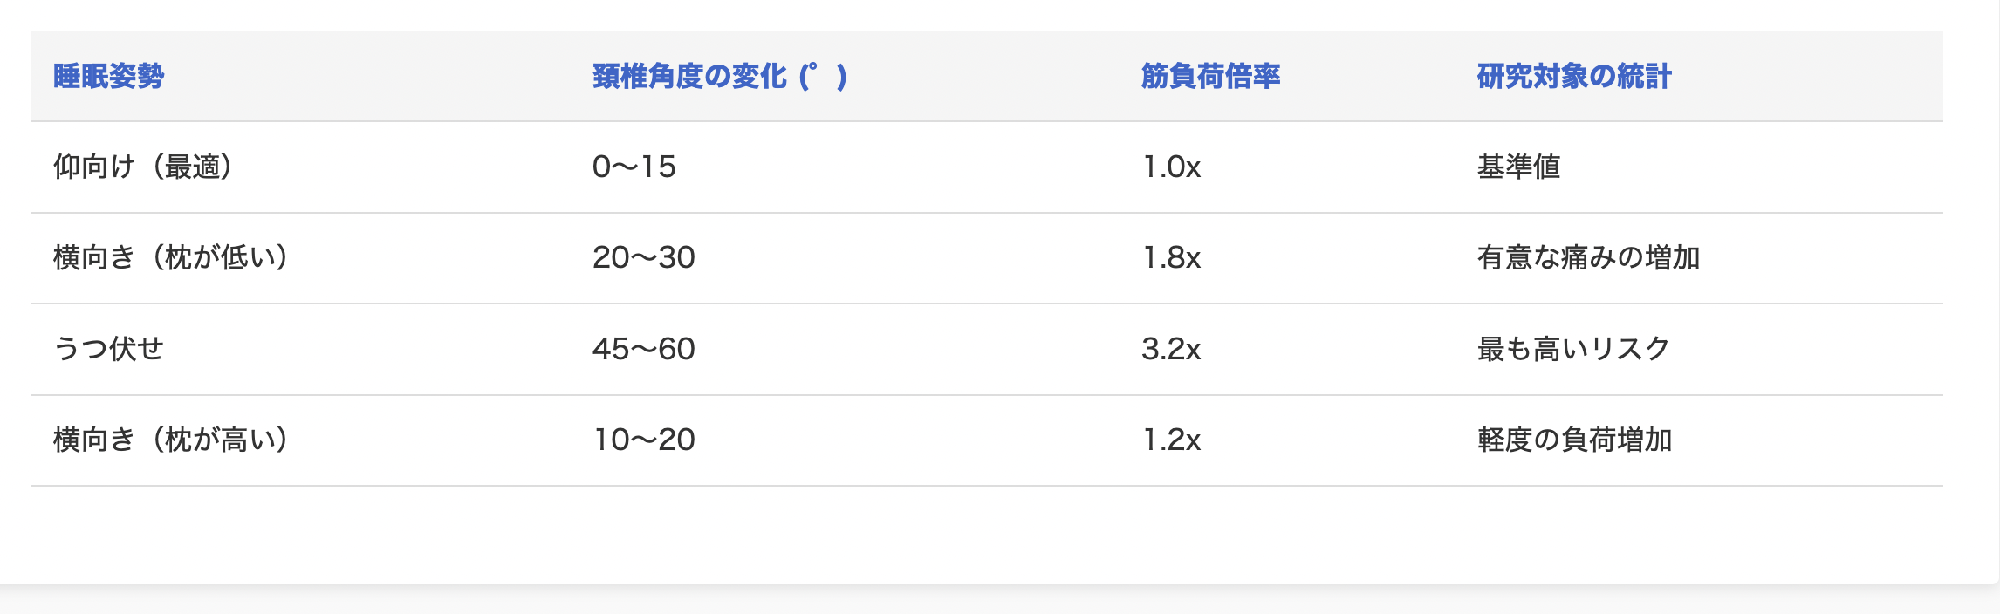Select the 仰向け（最適） row label
The image size is (2000, 614).
pos(144,167)
